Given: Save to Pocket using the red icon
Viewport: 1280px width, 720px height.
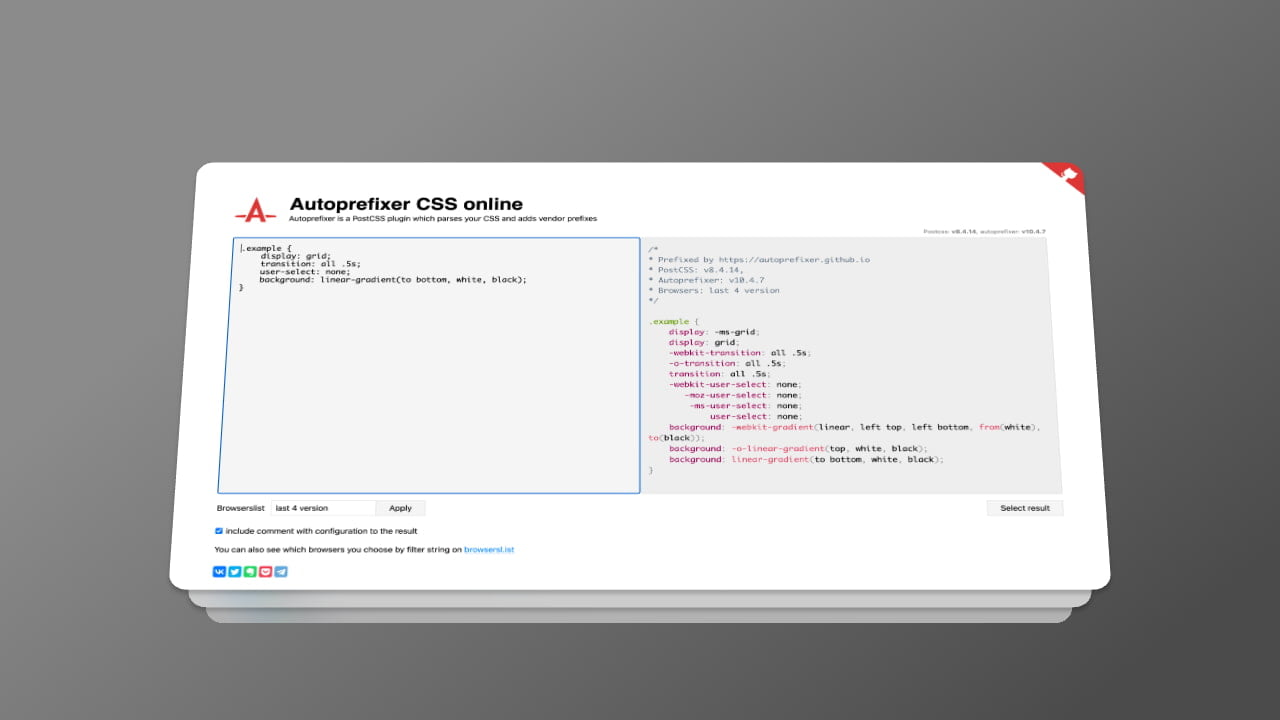Looking at the screenshot, I should click(x=265, y=572).
